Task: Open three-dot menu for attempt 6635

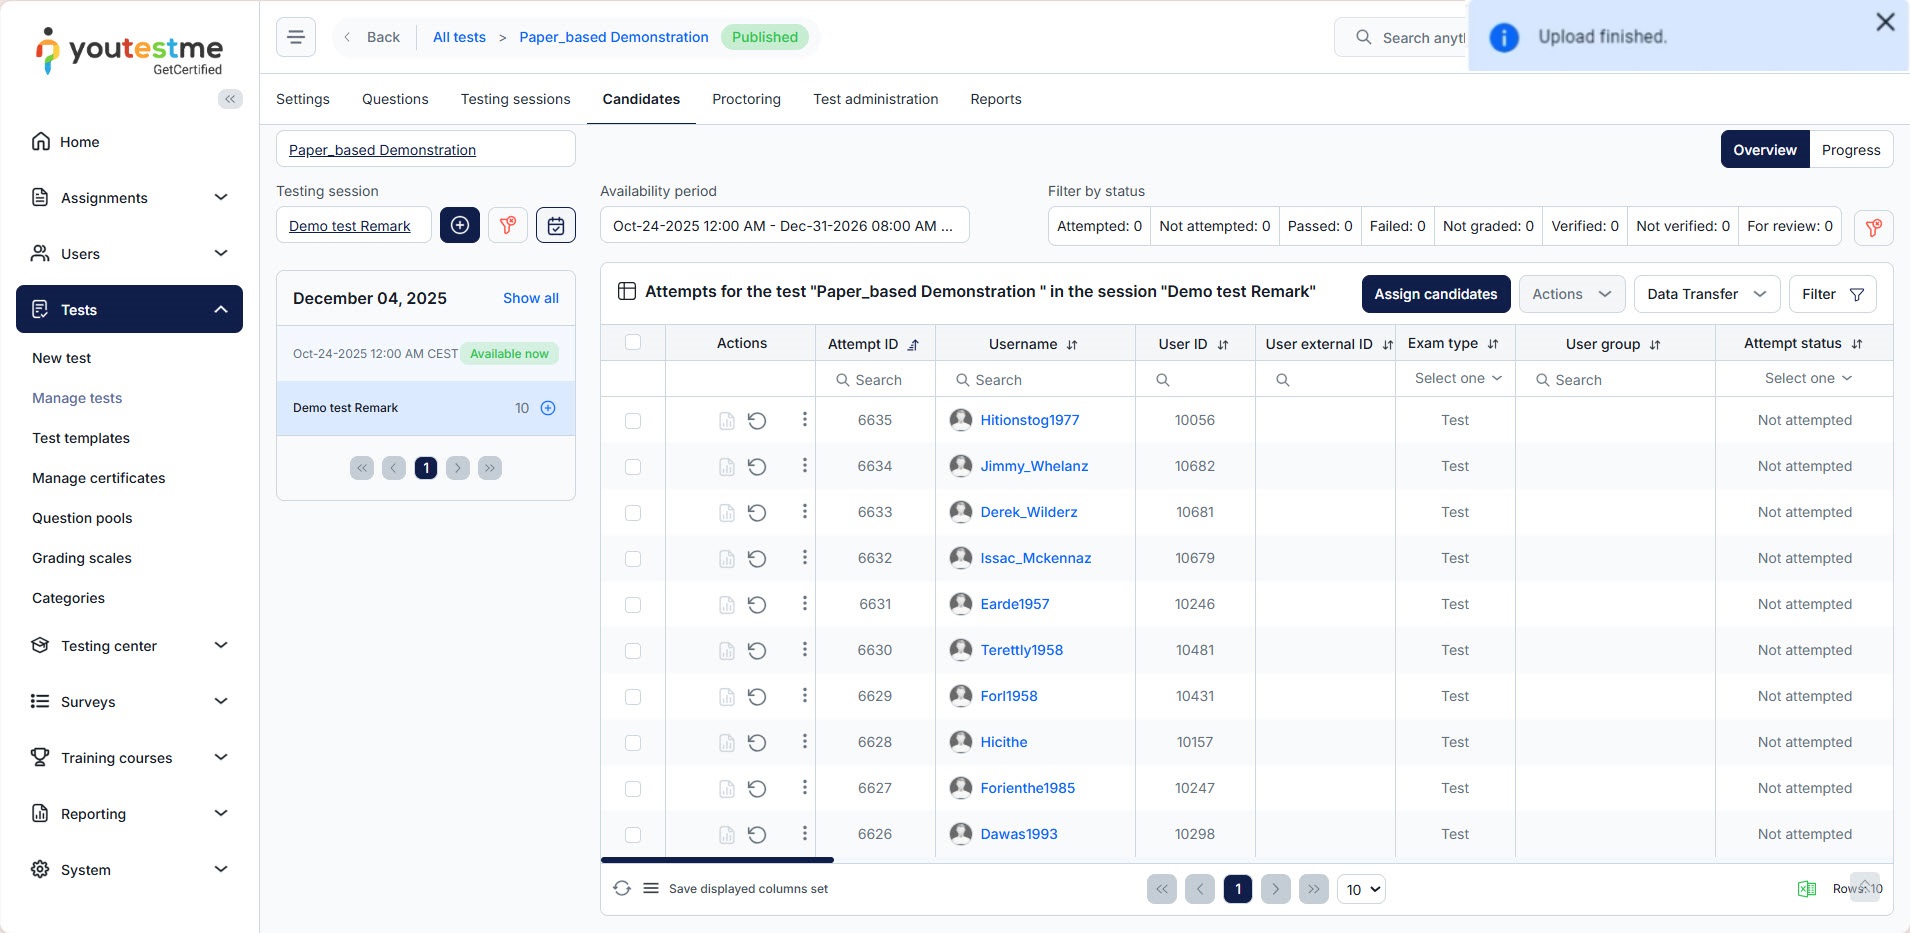Action: [804, 420]
